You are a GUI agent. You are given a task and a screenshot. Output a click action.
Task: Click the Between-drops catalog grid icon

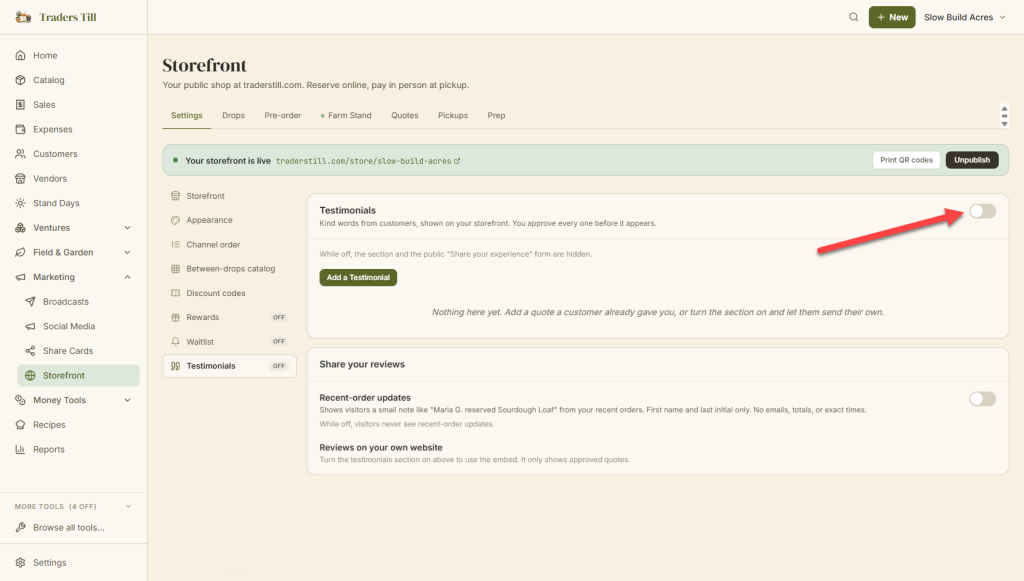(175, 268)
